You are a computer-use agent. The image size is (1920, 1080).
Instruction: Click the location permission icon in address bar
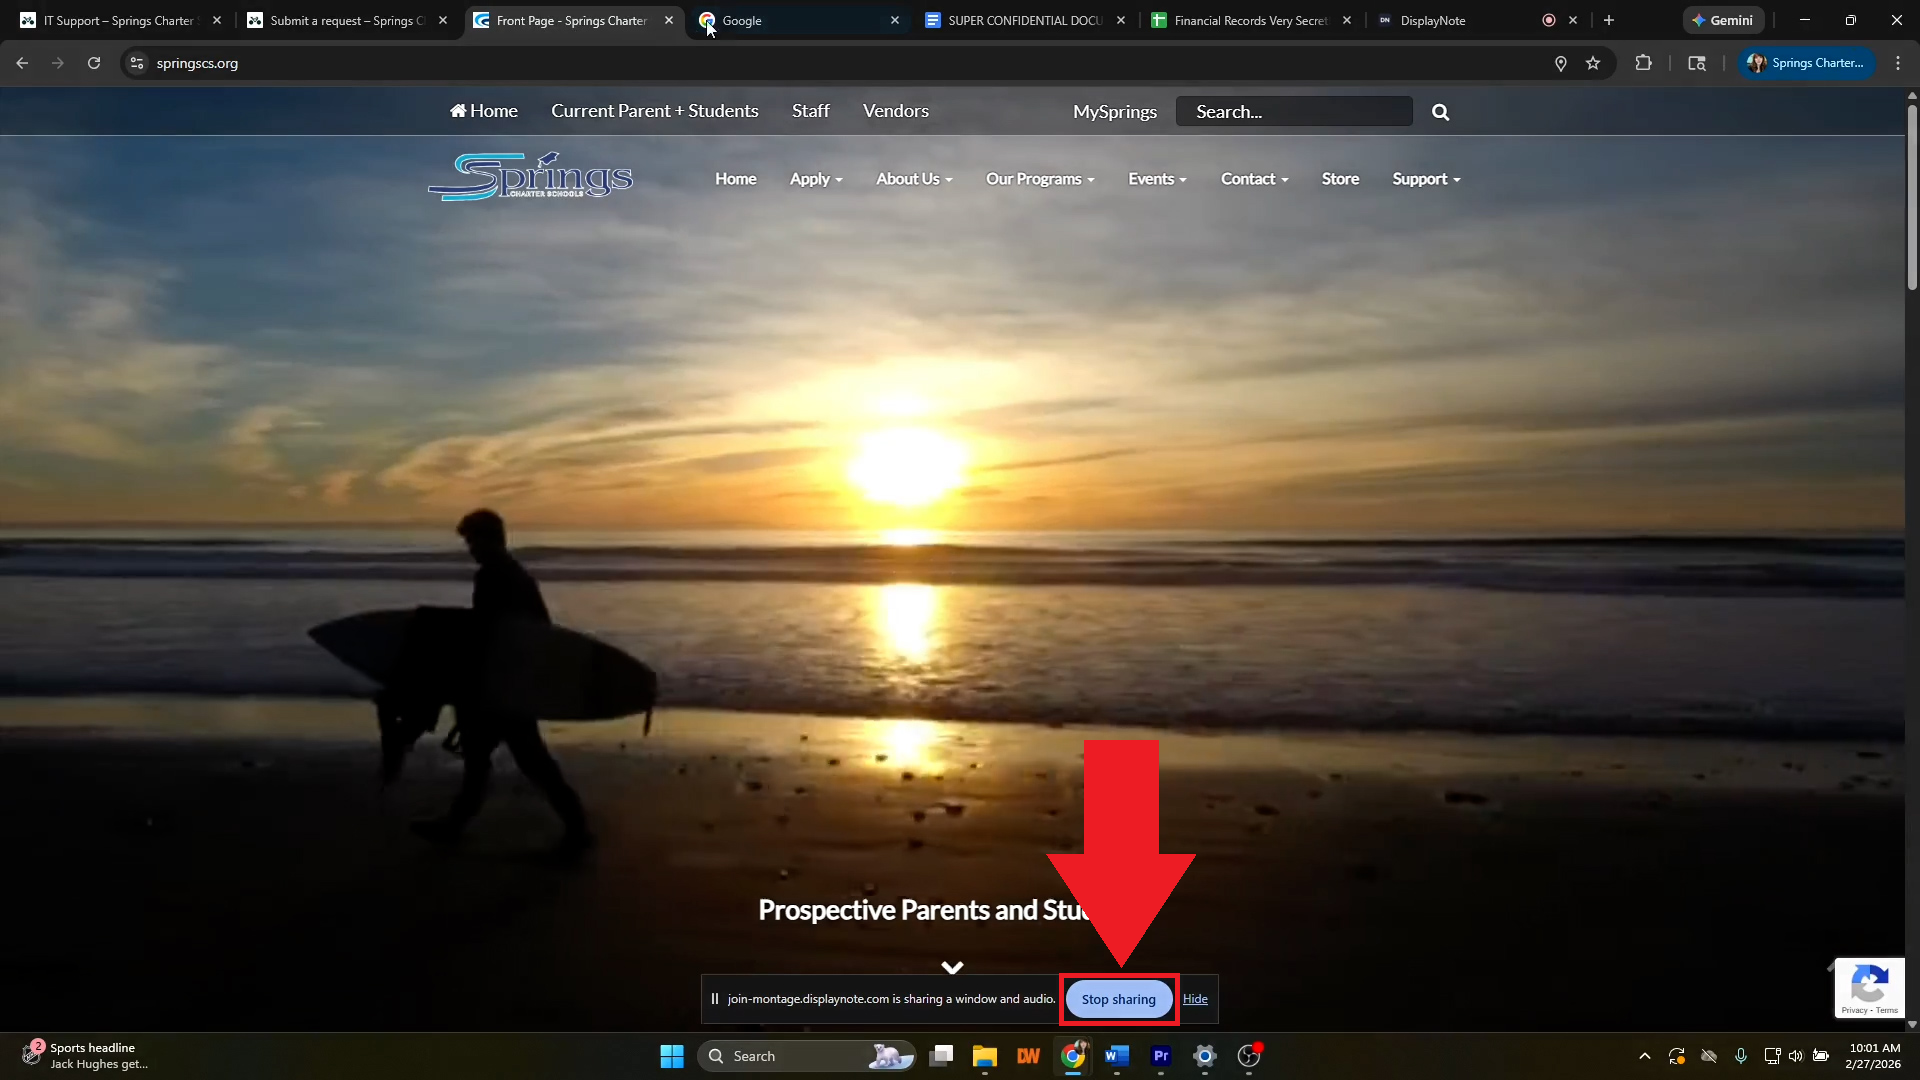(x=1560, y=63)
